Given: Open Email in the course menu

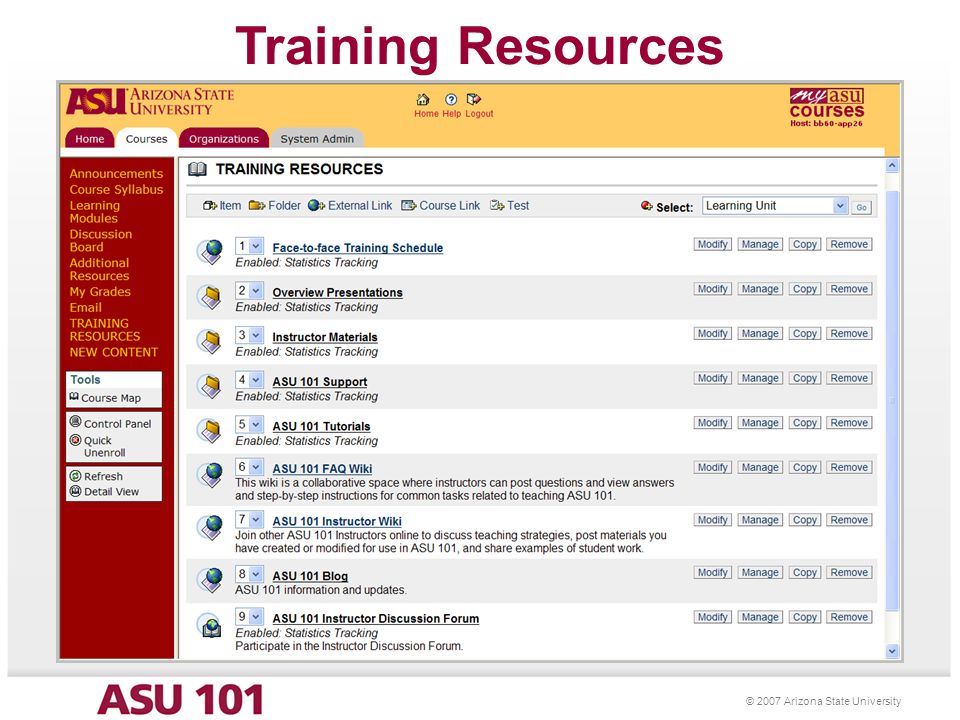Looking at the screenshot, I should click(x=86, y=308).
